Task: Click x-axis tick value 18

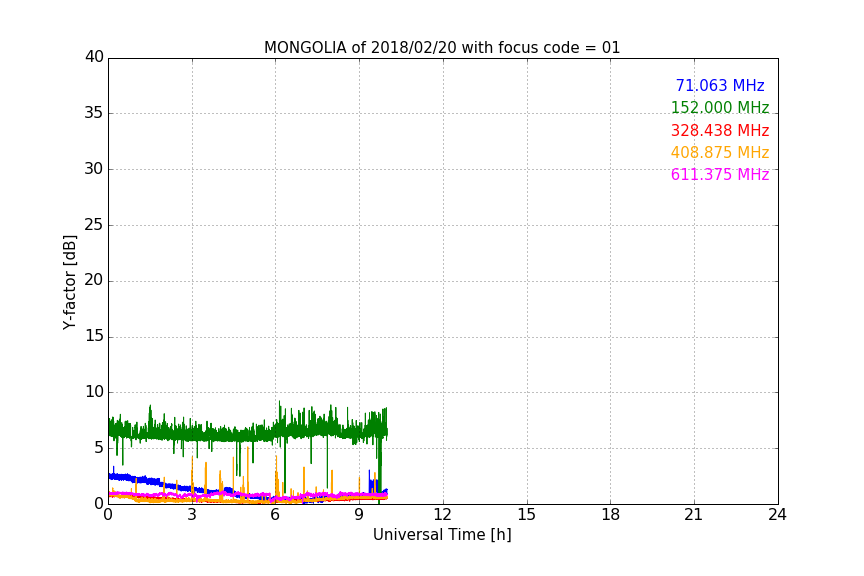Action: click(x=610, y=515)
